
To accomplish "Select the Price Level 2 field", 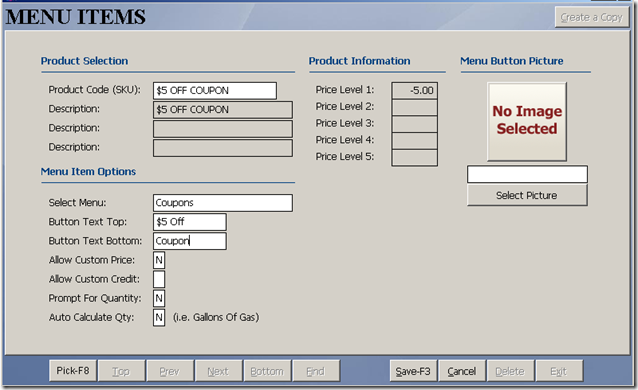I will tap(415, 107).
